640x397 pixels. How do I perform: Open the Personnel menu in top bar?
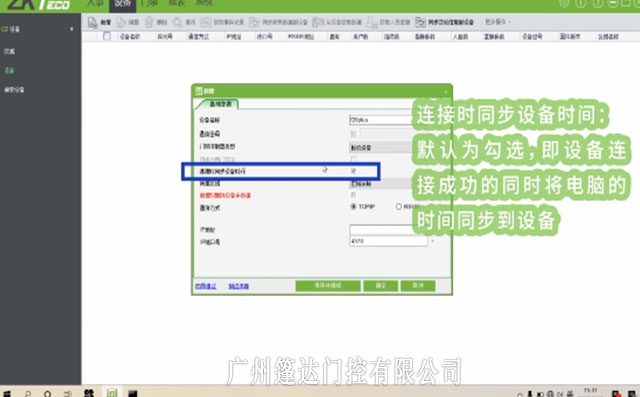[95, 4]
